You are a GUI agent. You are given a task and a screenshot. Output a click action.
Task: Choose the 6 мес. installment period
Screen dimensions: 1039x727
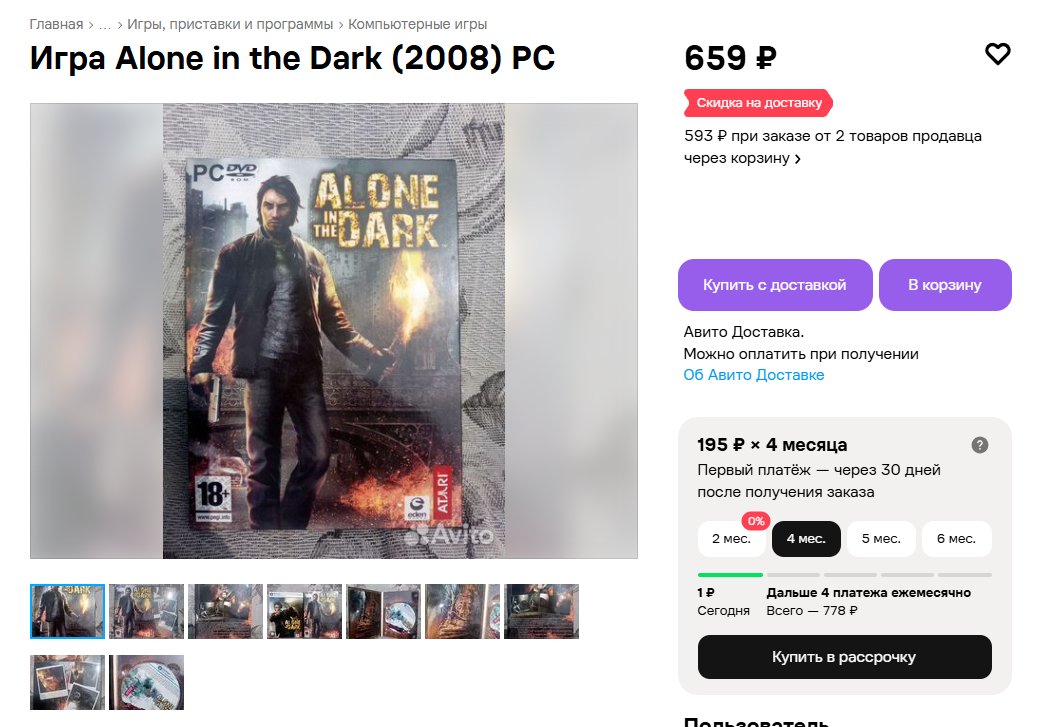956,539
